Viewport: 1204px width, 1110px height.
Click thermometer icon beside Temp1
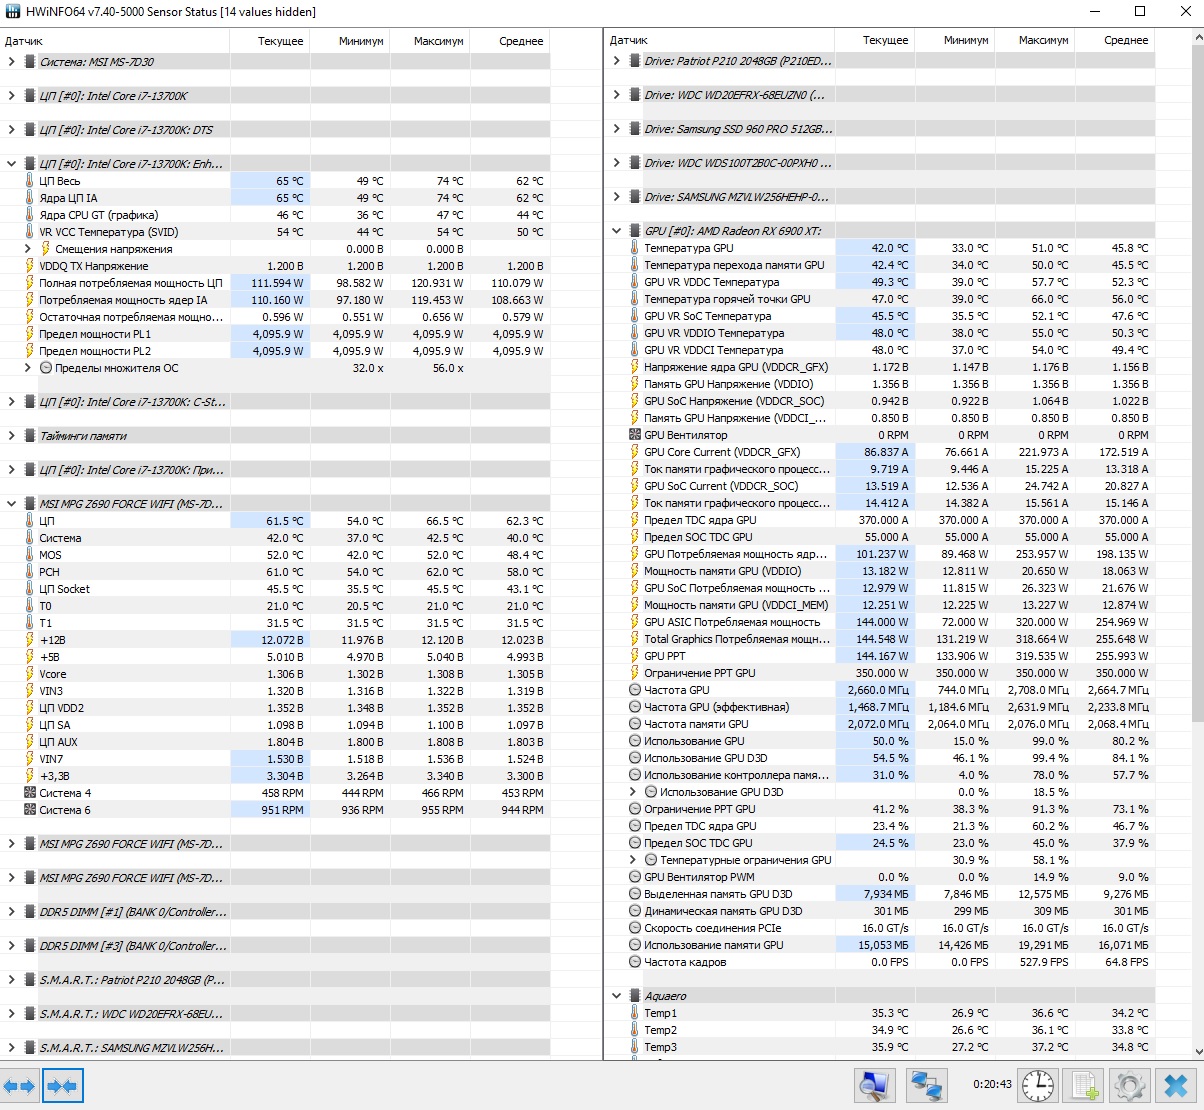(635, 1013)
